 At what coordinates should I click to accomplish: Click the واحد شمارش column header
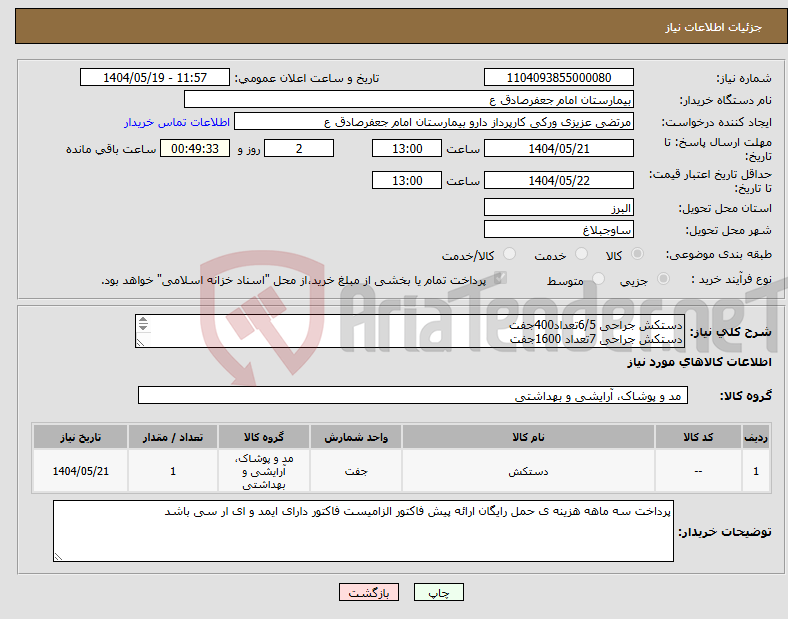[356, 437]
